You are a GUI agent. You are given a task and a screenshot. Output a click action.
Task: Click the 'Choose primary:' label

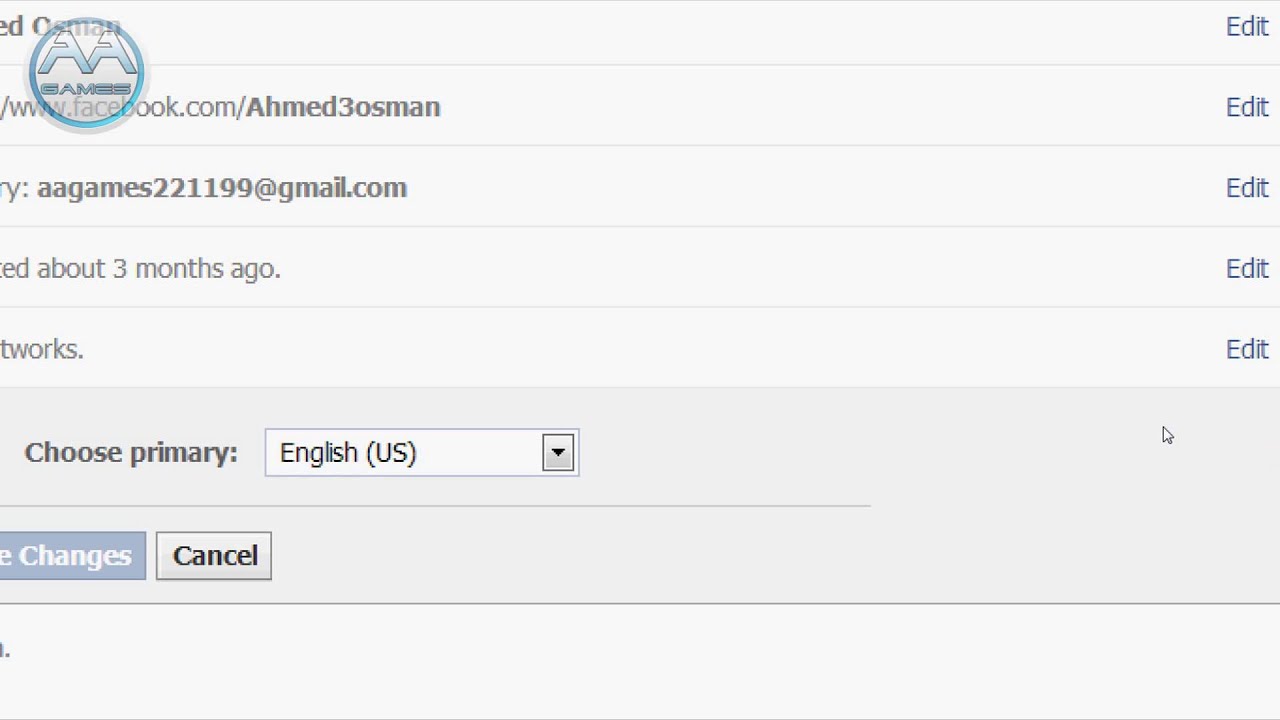tap(131, 453)
